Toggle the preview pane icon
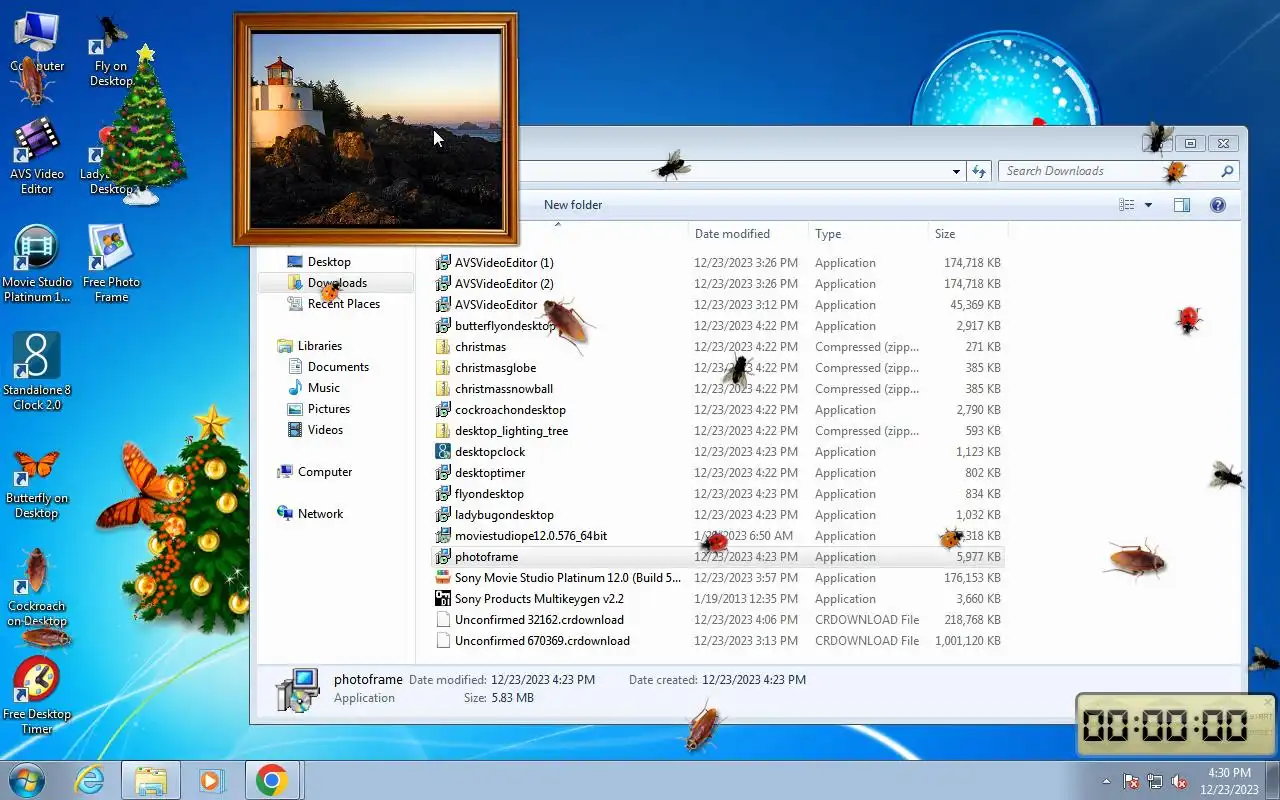1280x800 pixels. click(1181, 205)
